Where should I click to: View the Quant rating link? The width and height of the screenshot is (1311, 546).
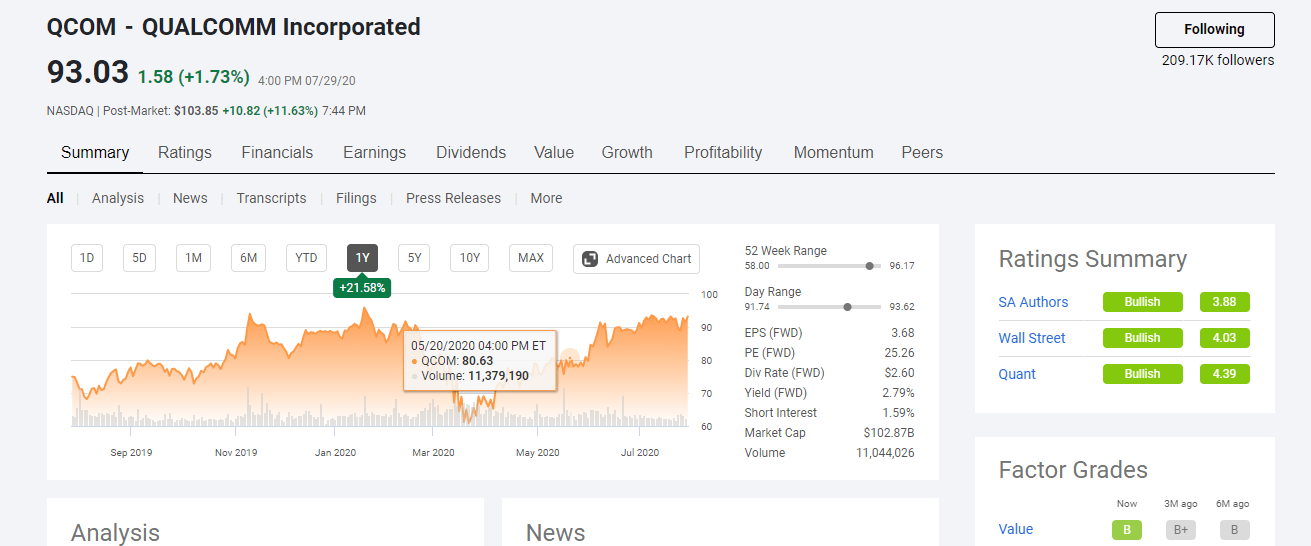(1017, 374)
